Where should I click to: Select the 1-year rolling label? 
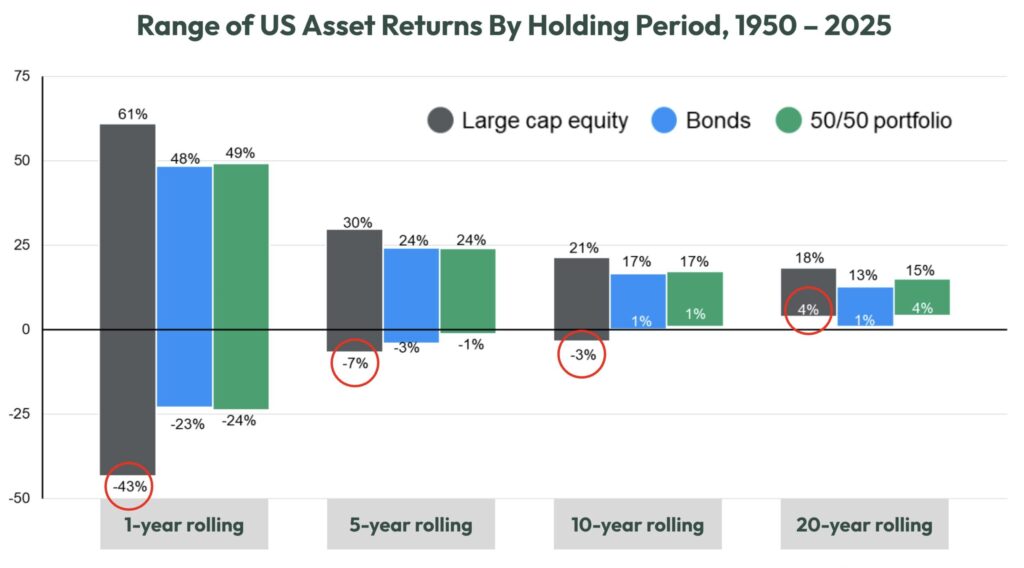(184, 524)
